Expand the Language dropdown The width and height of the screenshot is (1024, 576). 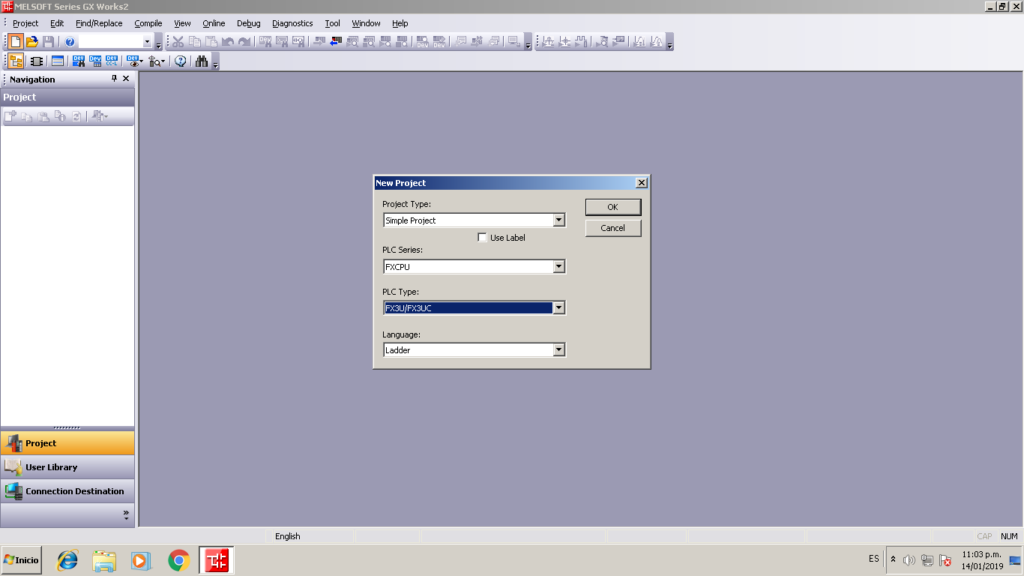point(558,350)
